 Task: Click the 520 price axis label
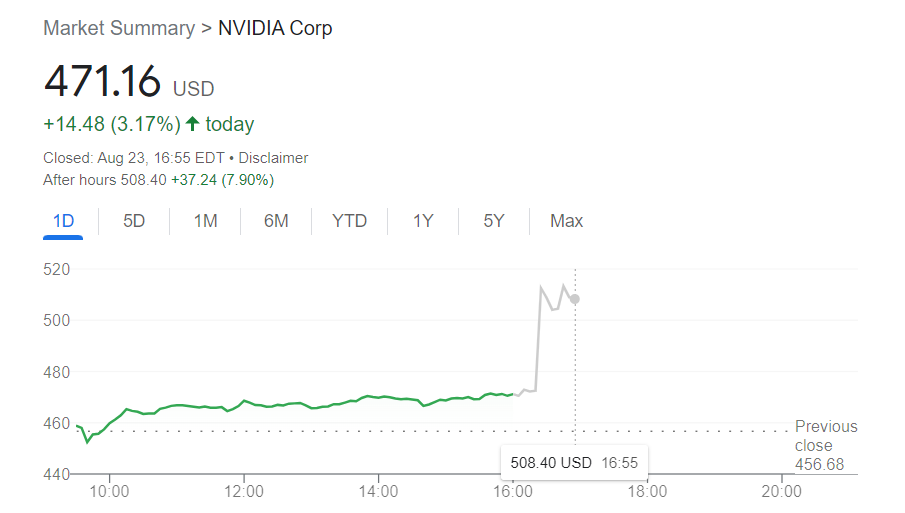pyautogui.click(x=56, y=269)
